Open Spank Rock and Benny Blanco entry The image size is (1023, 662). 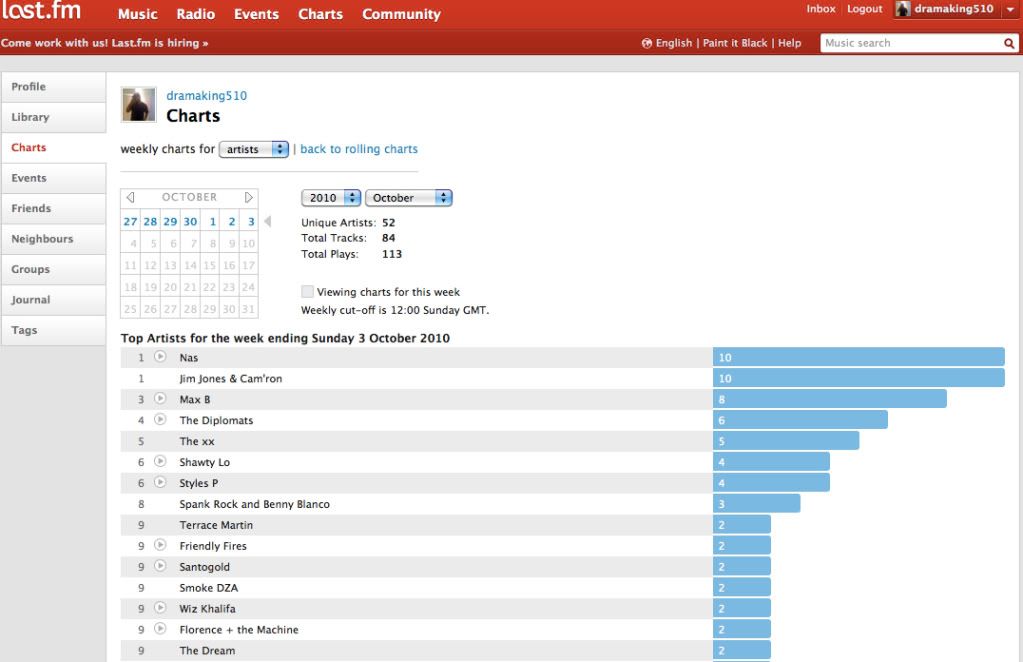coord(254,504)
